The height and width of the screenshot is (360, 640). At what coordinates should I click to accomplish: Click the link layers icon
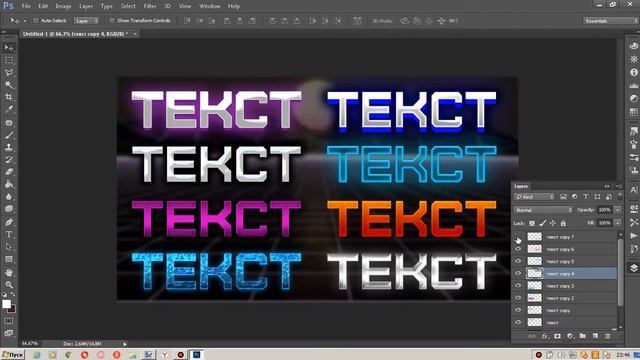click(531, 336)
